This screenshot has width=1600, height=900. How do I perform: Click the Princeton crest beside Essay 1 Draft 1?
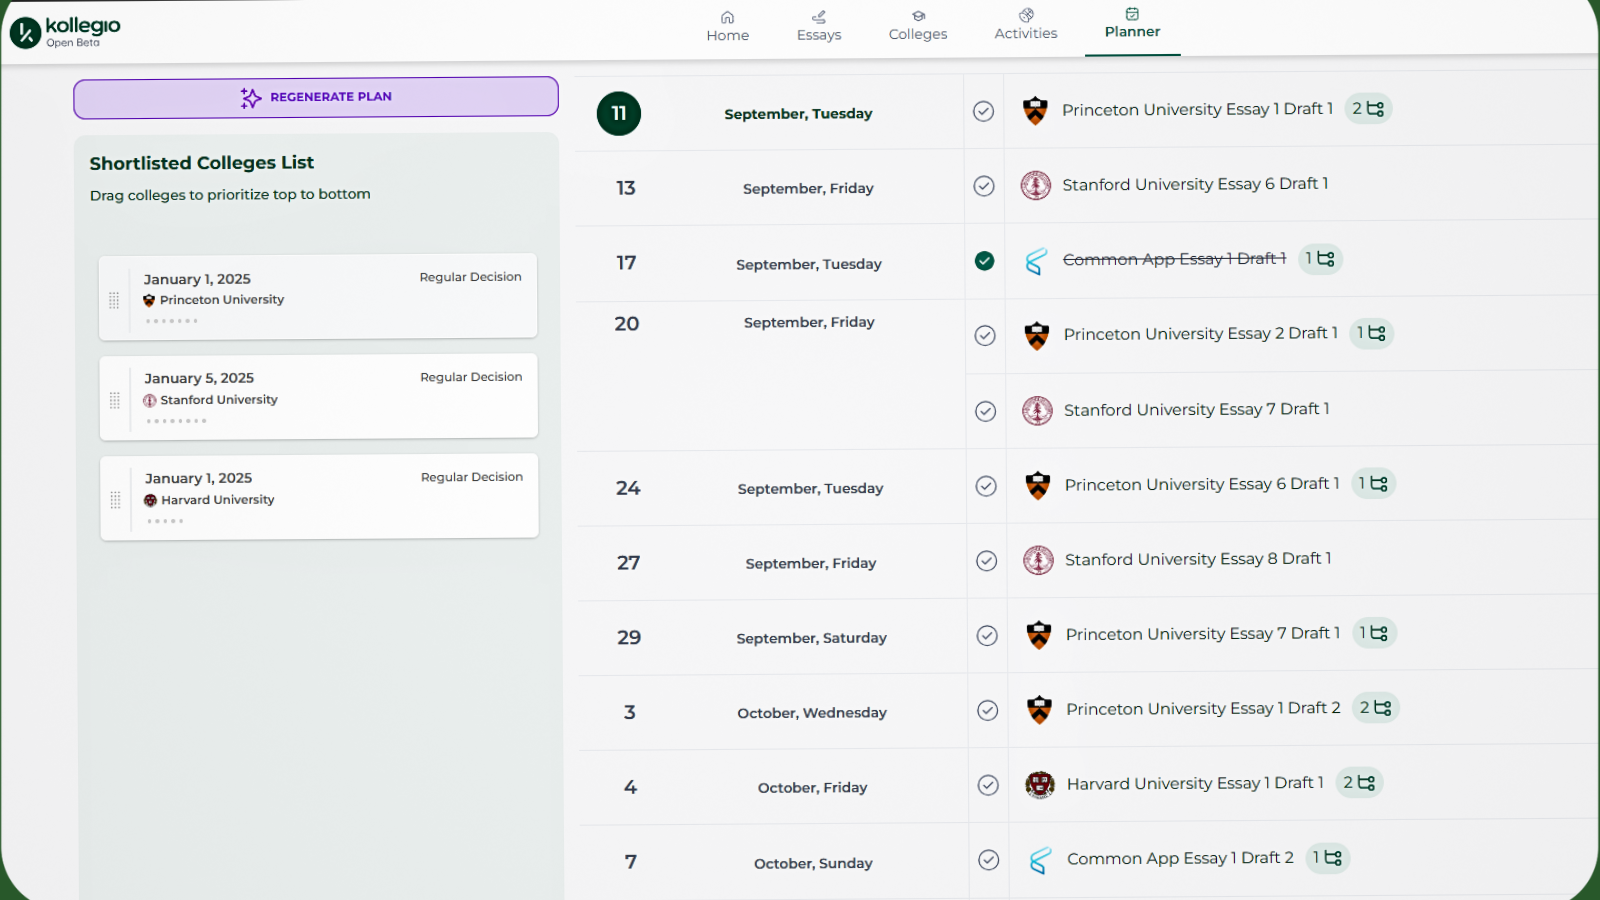pos(1037,109)
